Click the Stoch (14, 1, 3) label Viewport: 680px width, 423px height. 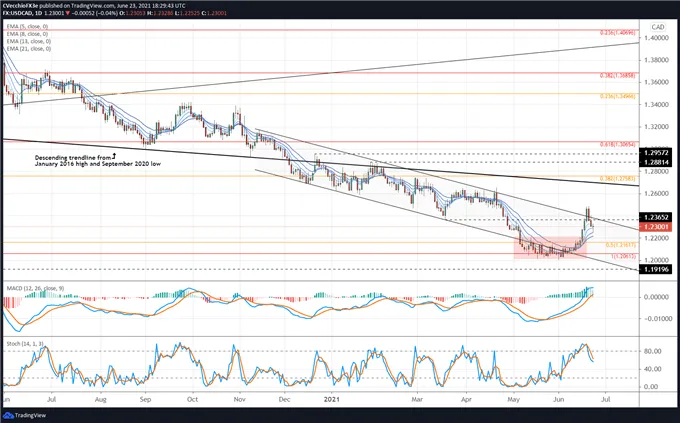click(25, 344)
